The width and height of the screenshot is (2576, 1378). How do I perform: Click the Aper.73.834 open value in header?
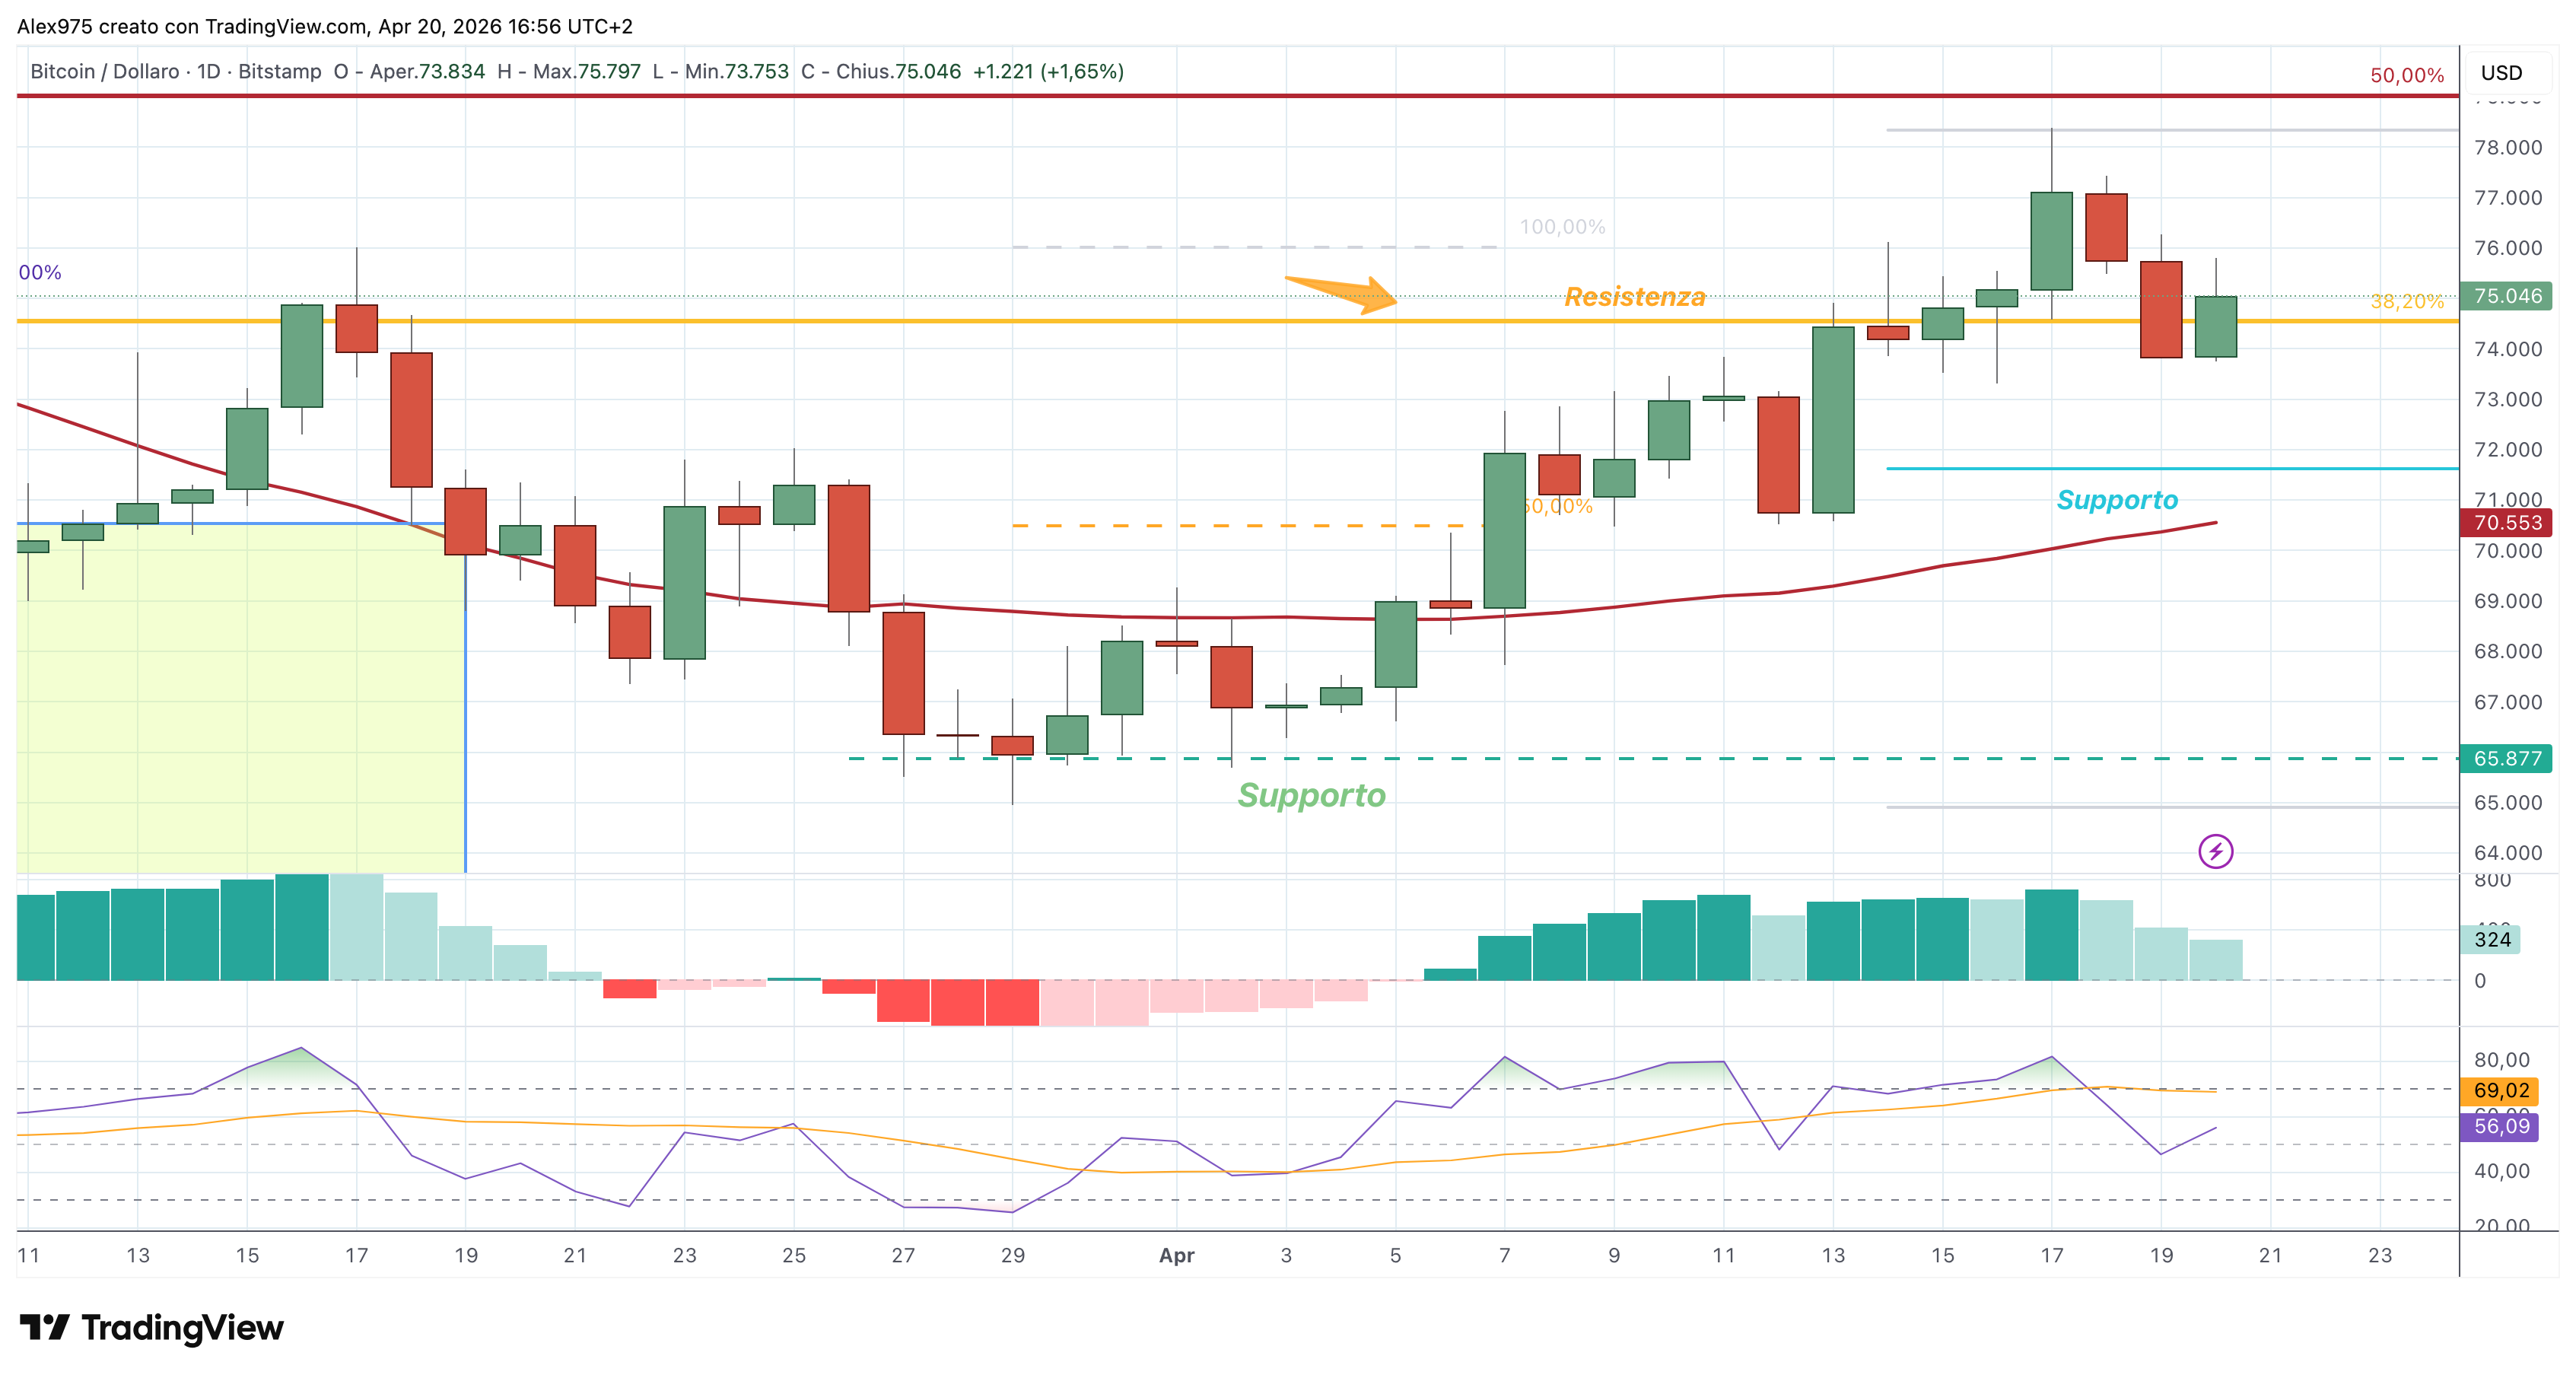point(427,71)
